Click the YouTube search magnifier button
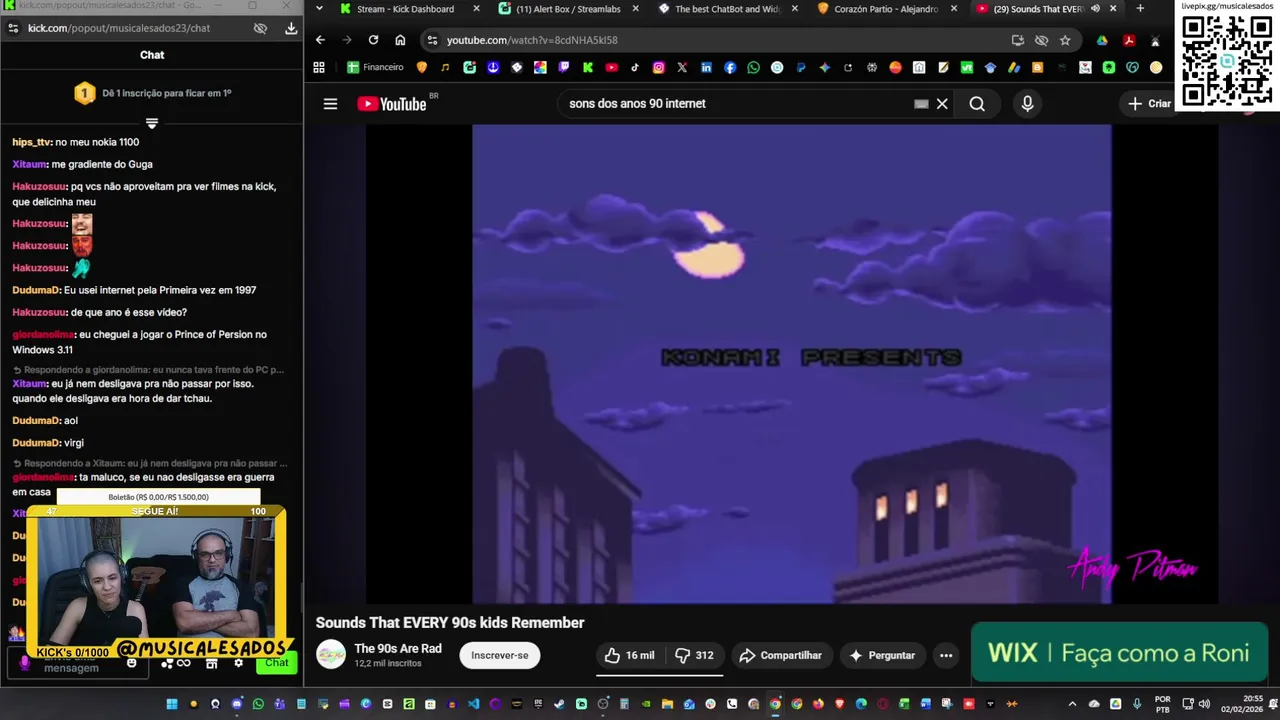The width and height of the screenshot is (1280, 720). point(977,104)
